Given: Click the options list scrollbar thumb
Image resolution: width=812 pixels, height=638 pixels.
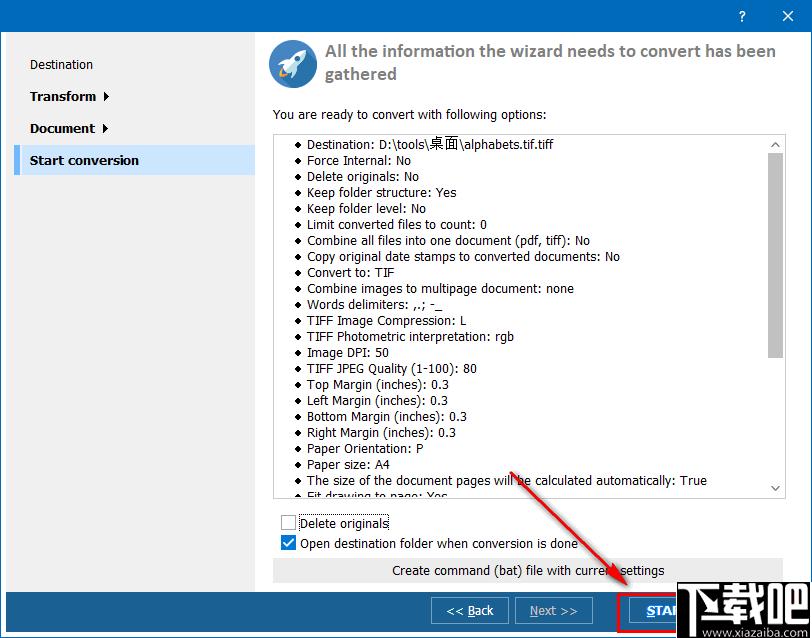Looking at the screenshot, I should (x=775, y=255).
